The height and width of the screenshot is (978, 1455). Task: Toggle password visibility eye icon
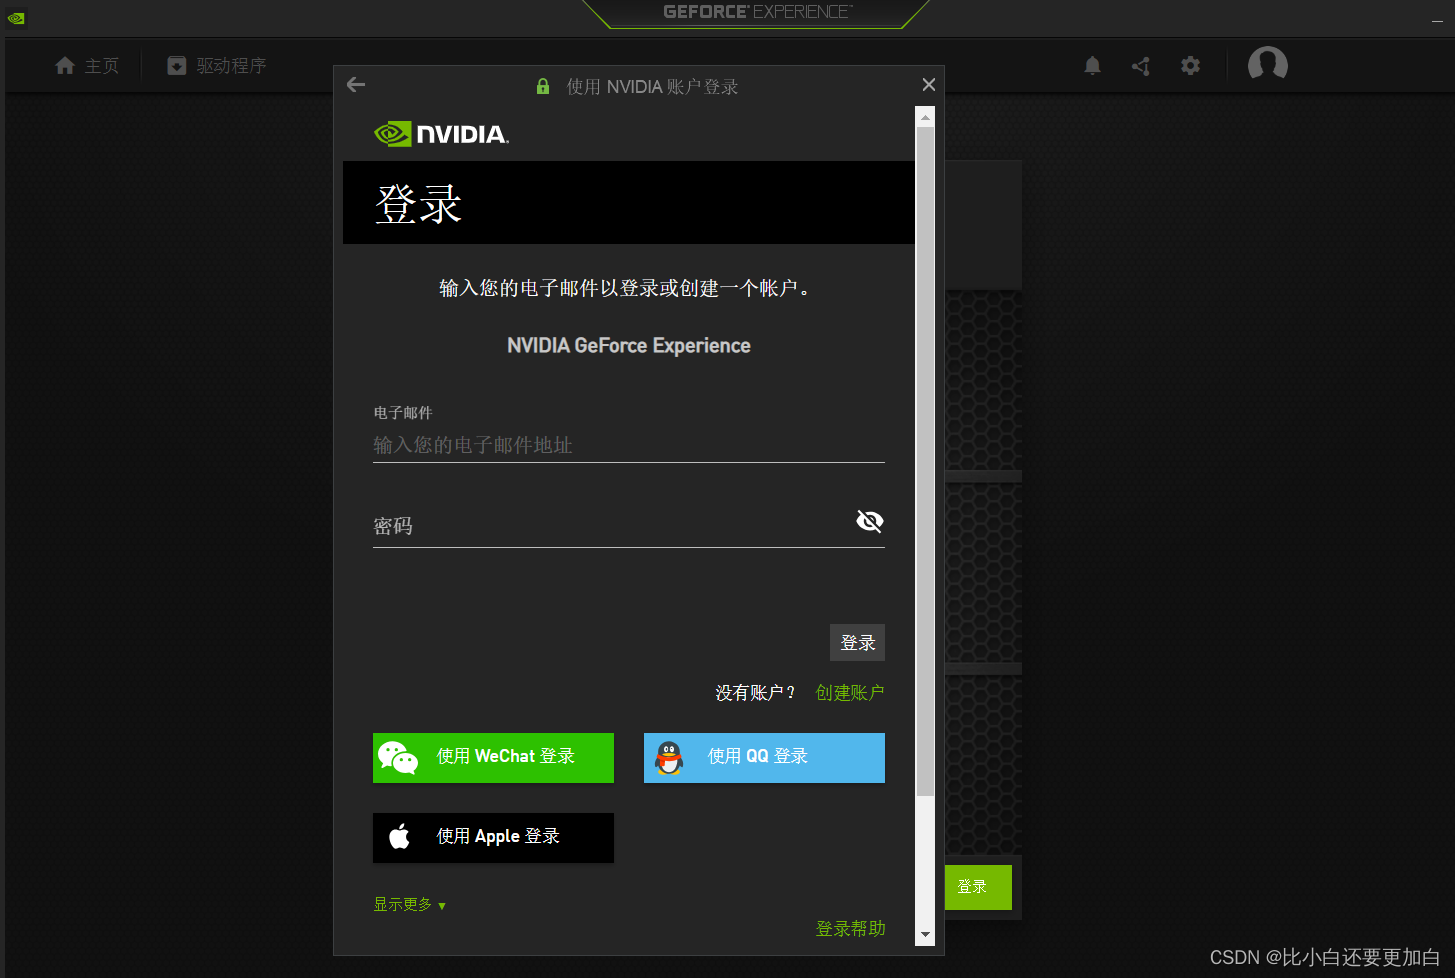[x=870, y=521]
